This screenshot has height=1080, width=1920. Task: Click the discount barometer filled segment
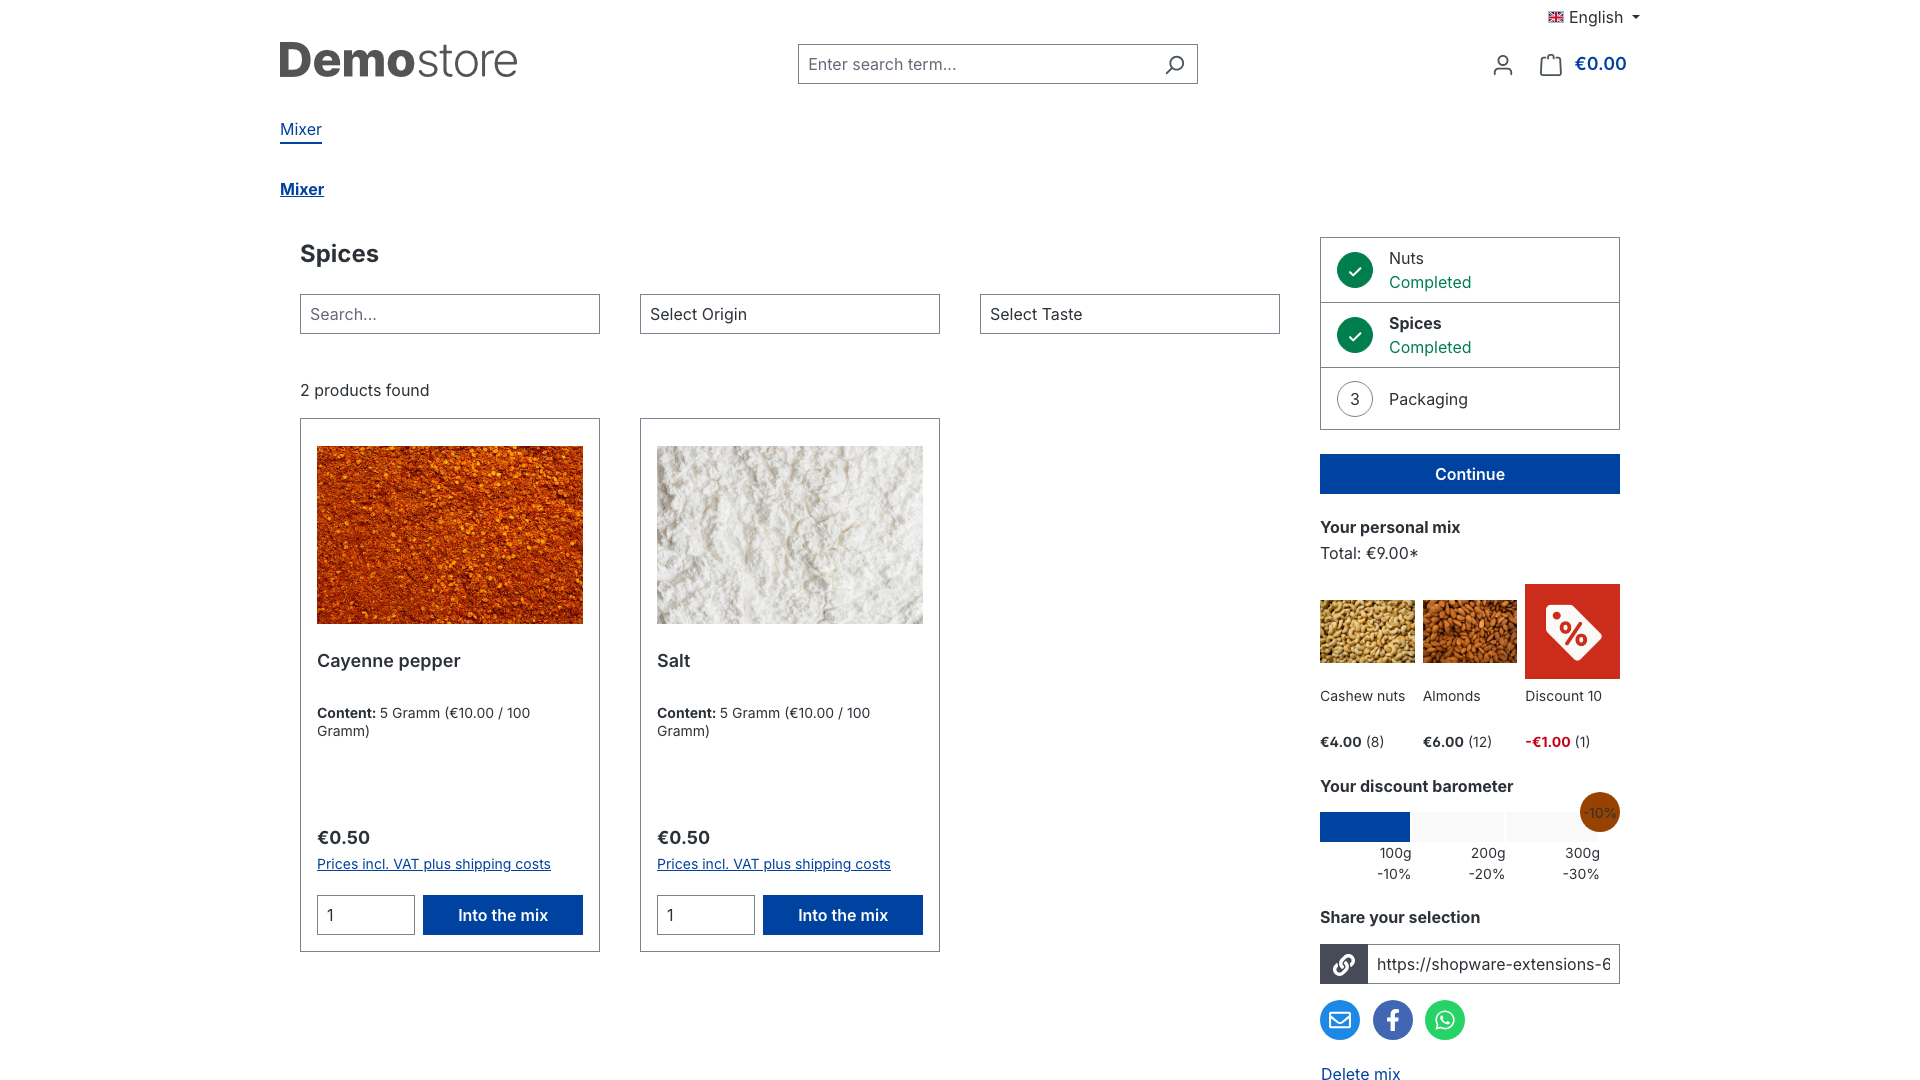(x=1365, y=827)
